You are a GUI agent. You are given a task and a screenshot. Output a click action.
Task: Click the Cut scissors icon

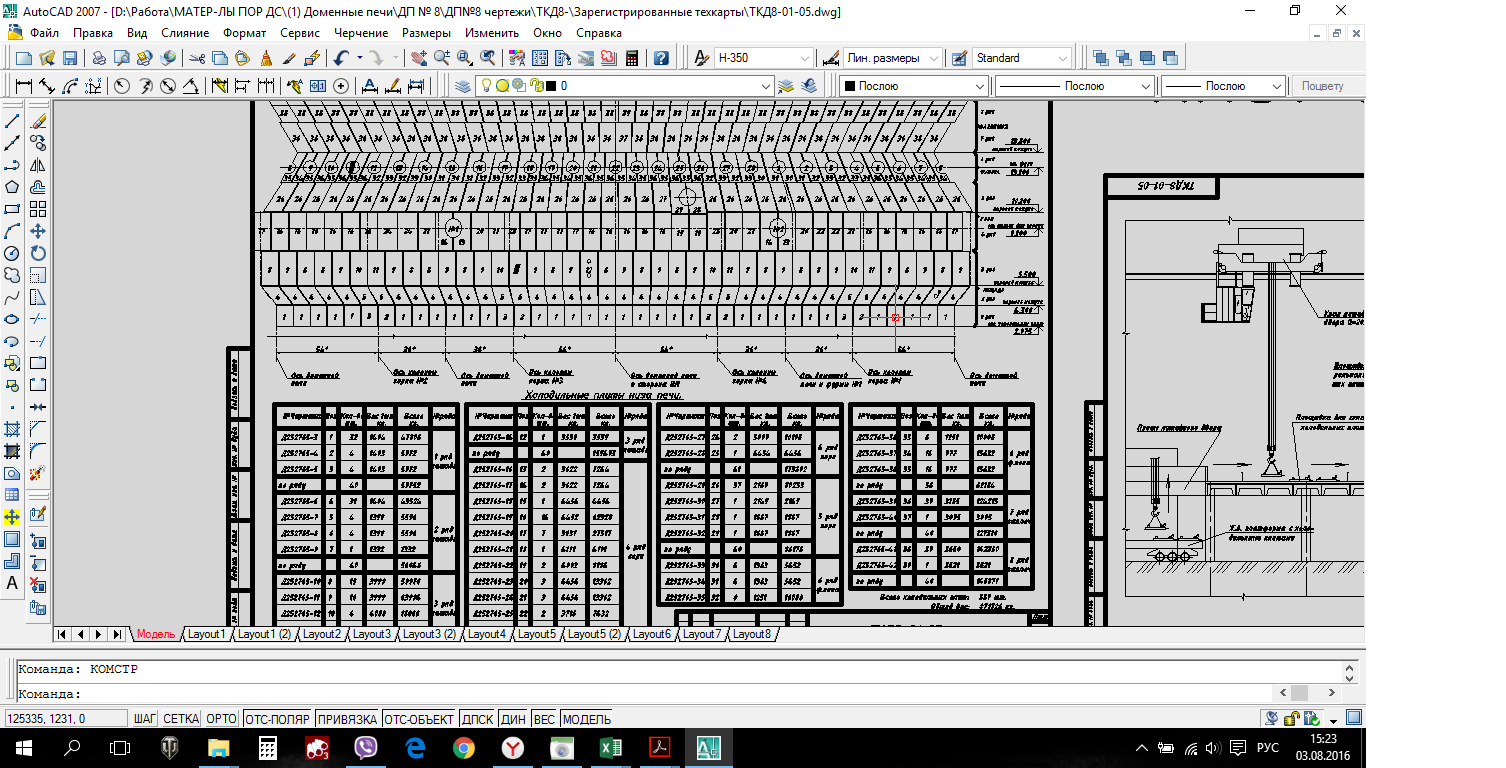(x=197, y=58)
